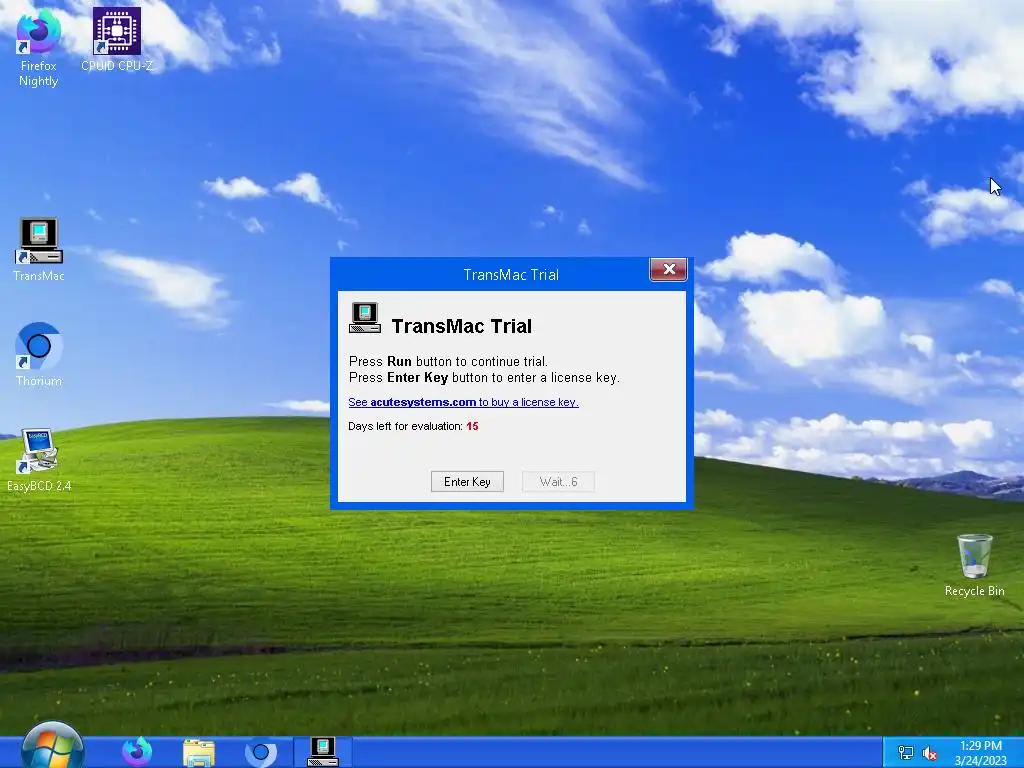
Task: Open File Explorer from the taskbar
Action: coord(199,752)
